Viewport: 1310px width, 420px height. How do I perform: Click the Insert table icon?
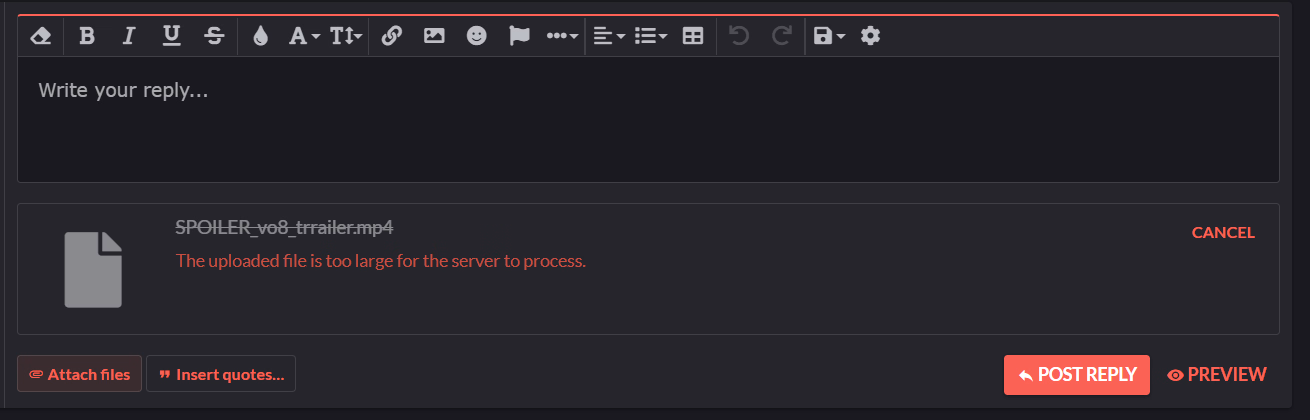click(692, 36)
